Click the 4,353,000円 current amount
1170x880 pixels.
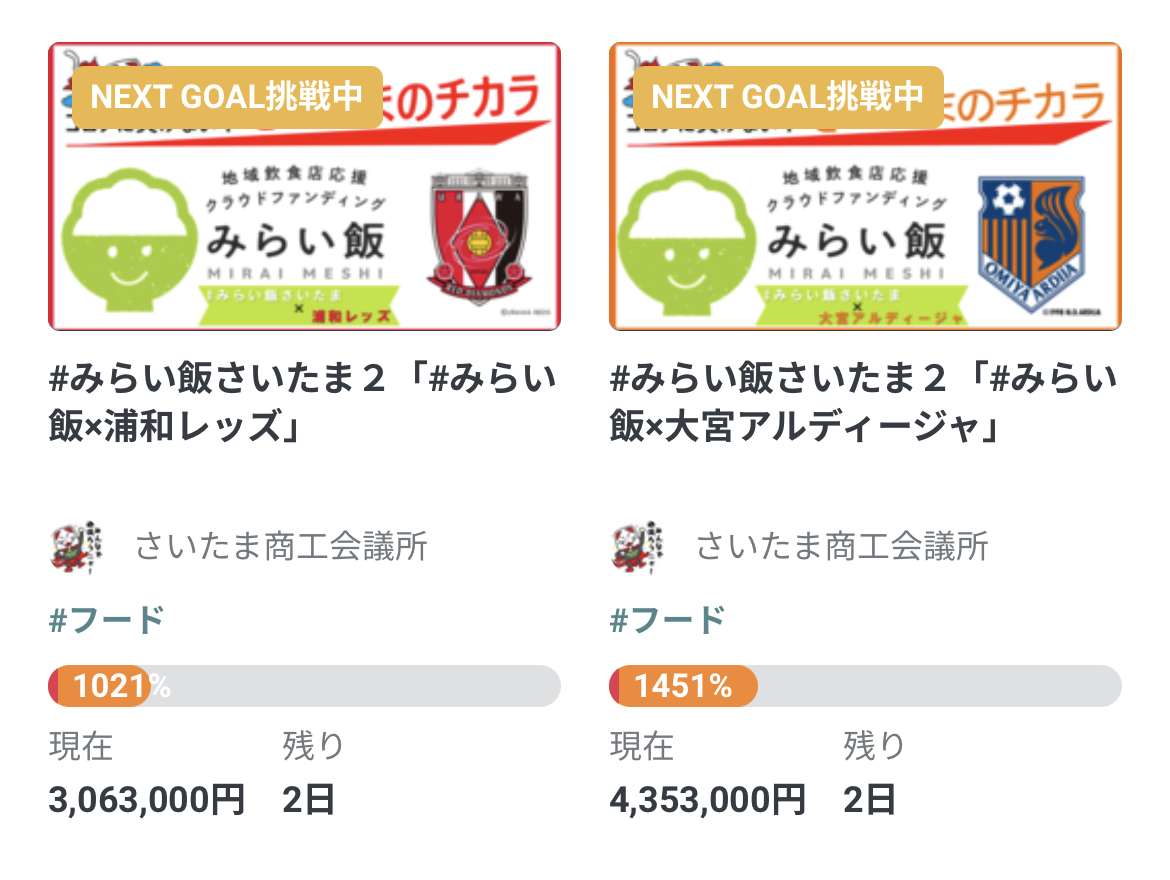pos(708,799)
